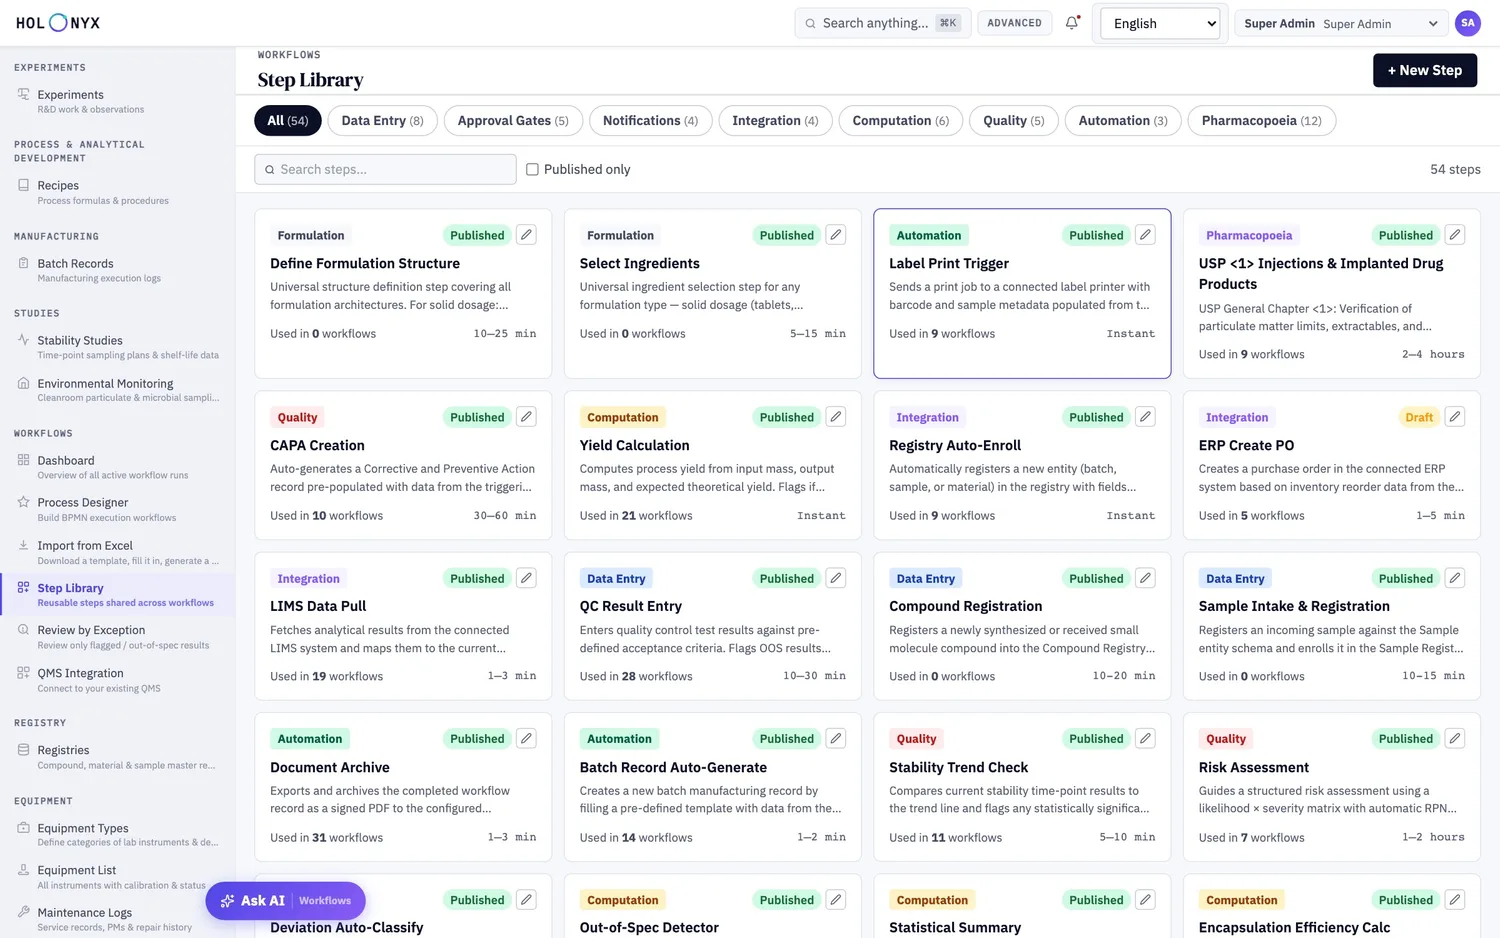The image size is (1500, 938).
Task: Edit the Select Ingredients step
Action: (x=836, y=235)
